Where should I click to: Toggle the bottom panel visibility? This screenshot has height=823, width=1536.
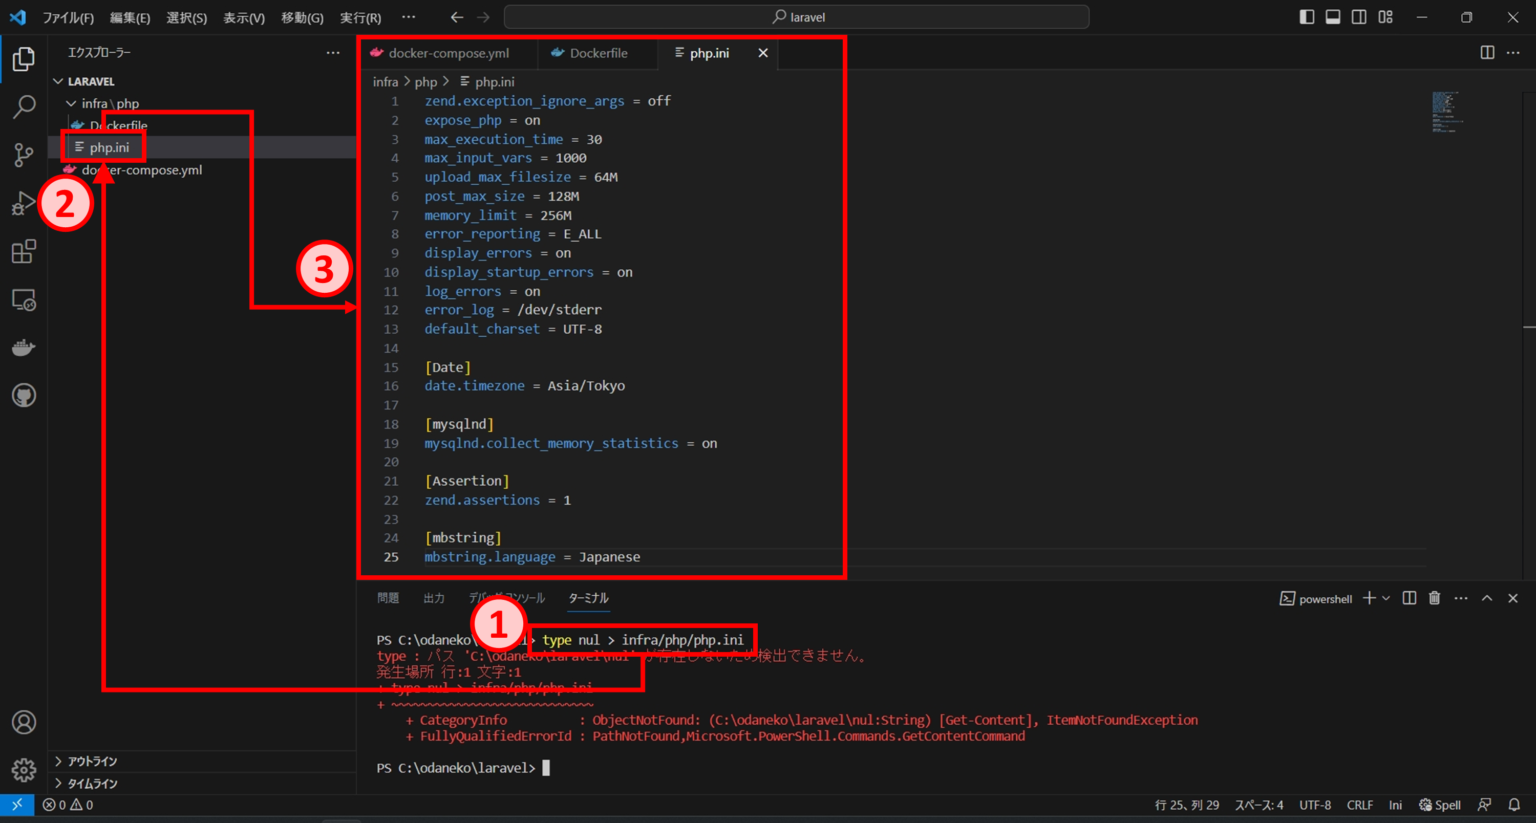1332,16
